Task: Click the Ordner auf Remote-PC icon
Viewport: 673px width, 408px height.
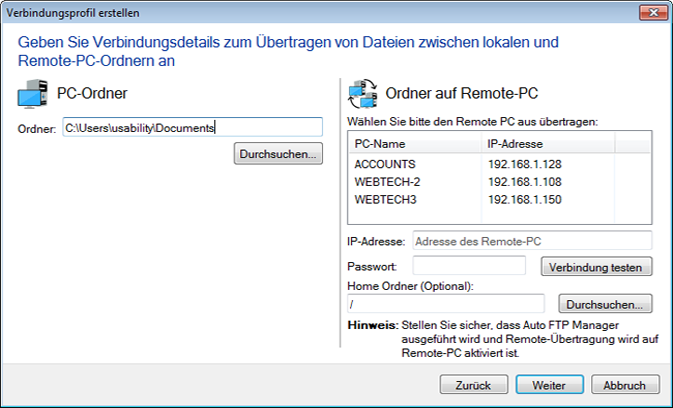Action: 361,94
